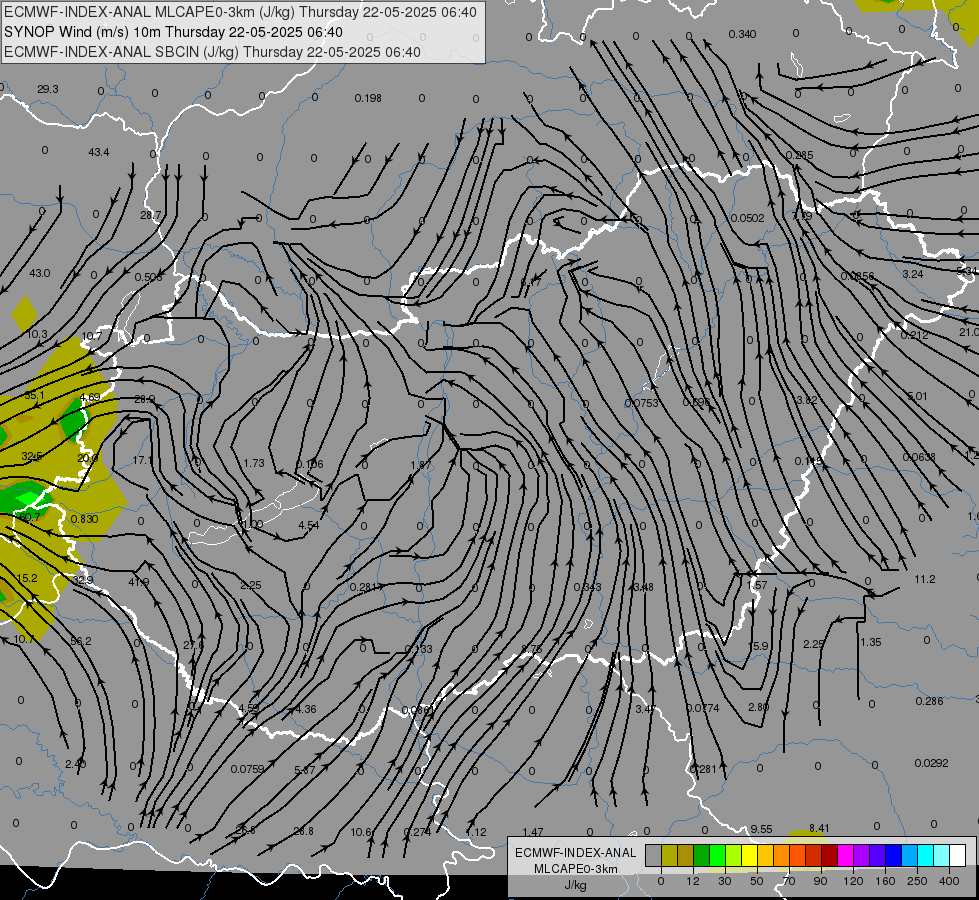
Task: Click the map value '43.4'
Action: (99, 152)
